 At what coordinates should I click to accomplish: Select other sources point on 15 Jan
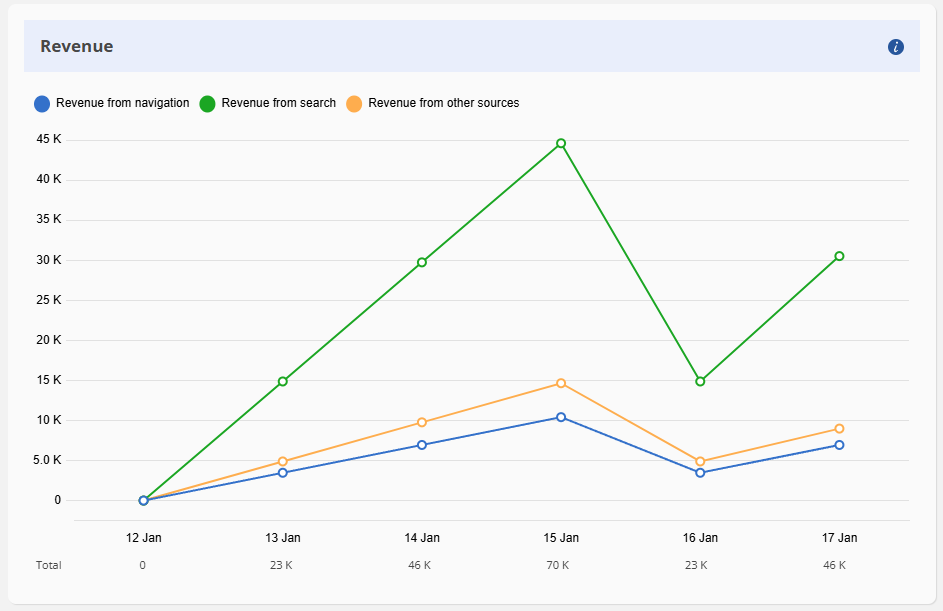click(x=561, y=383)
